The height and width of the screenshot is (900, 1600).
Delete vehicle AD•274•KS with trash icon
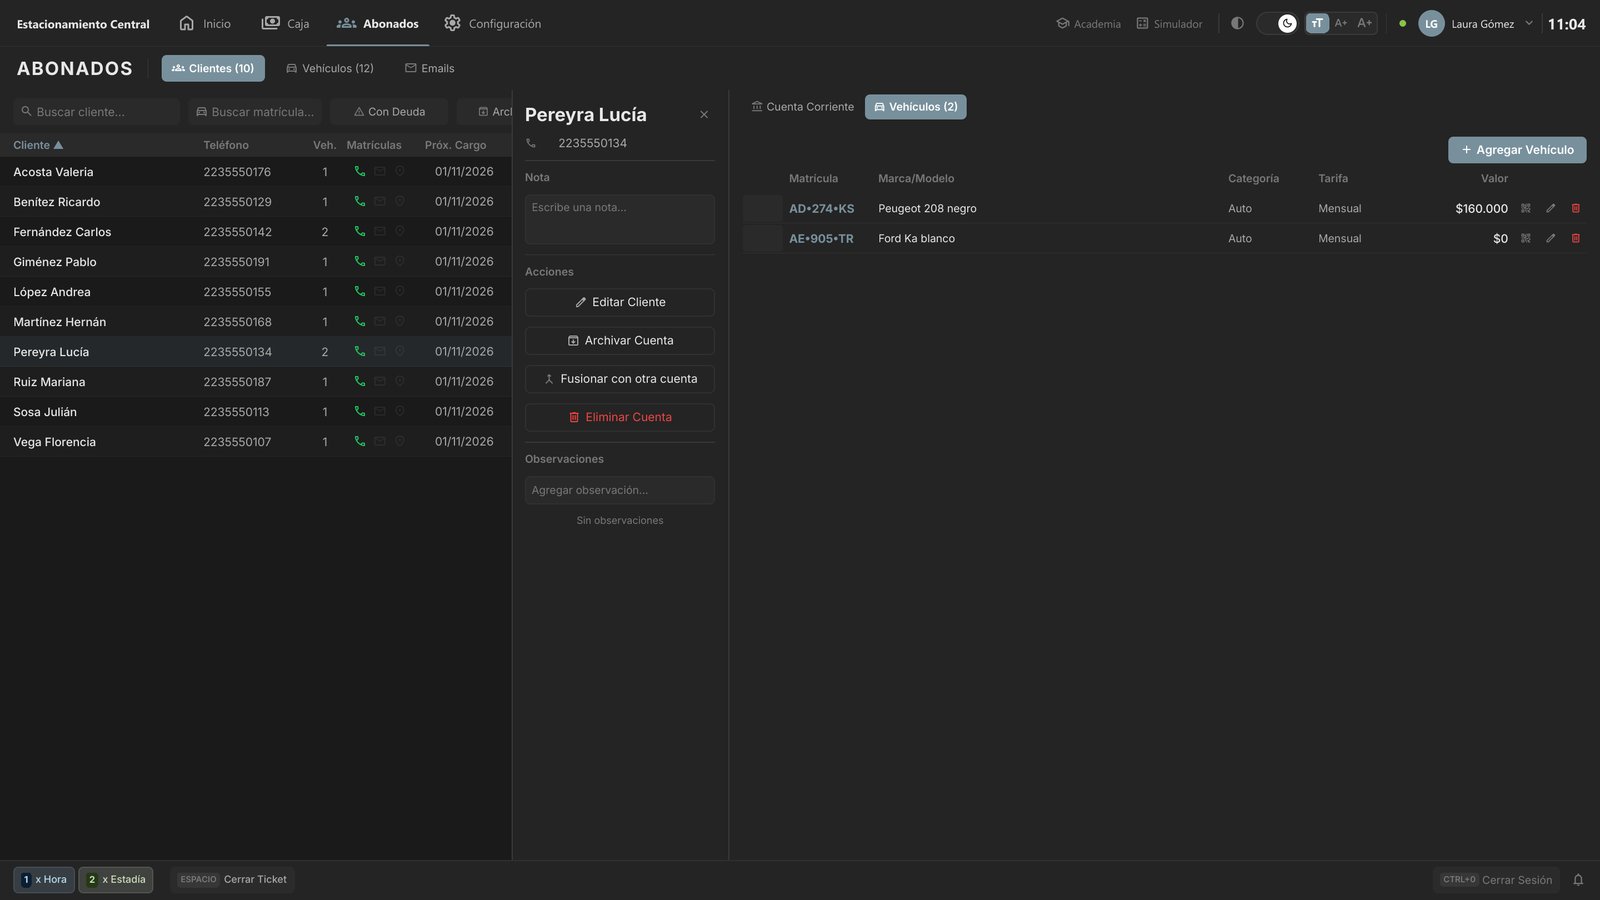tap(1576, 208)
